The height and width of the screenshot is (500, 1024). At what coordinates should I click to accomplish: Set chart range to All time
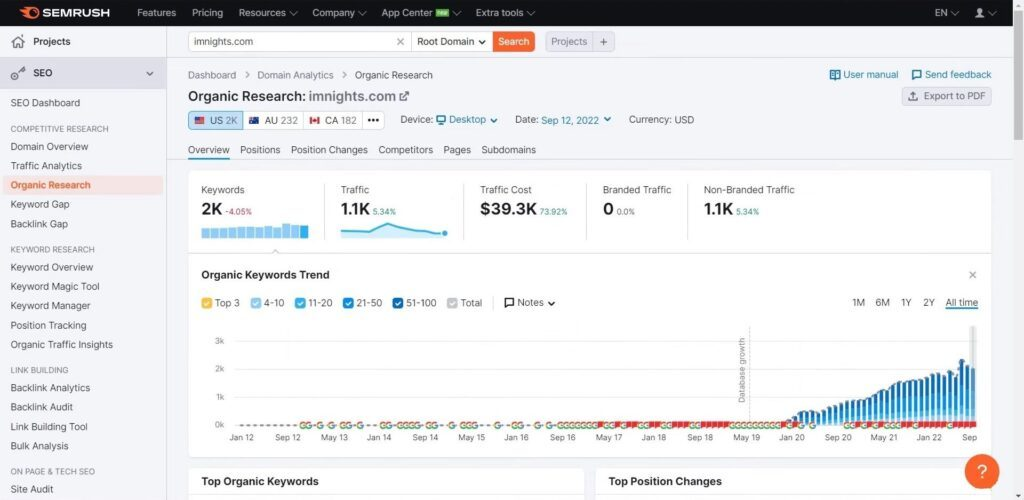[x=962, y=302]
